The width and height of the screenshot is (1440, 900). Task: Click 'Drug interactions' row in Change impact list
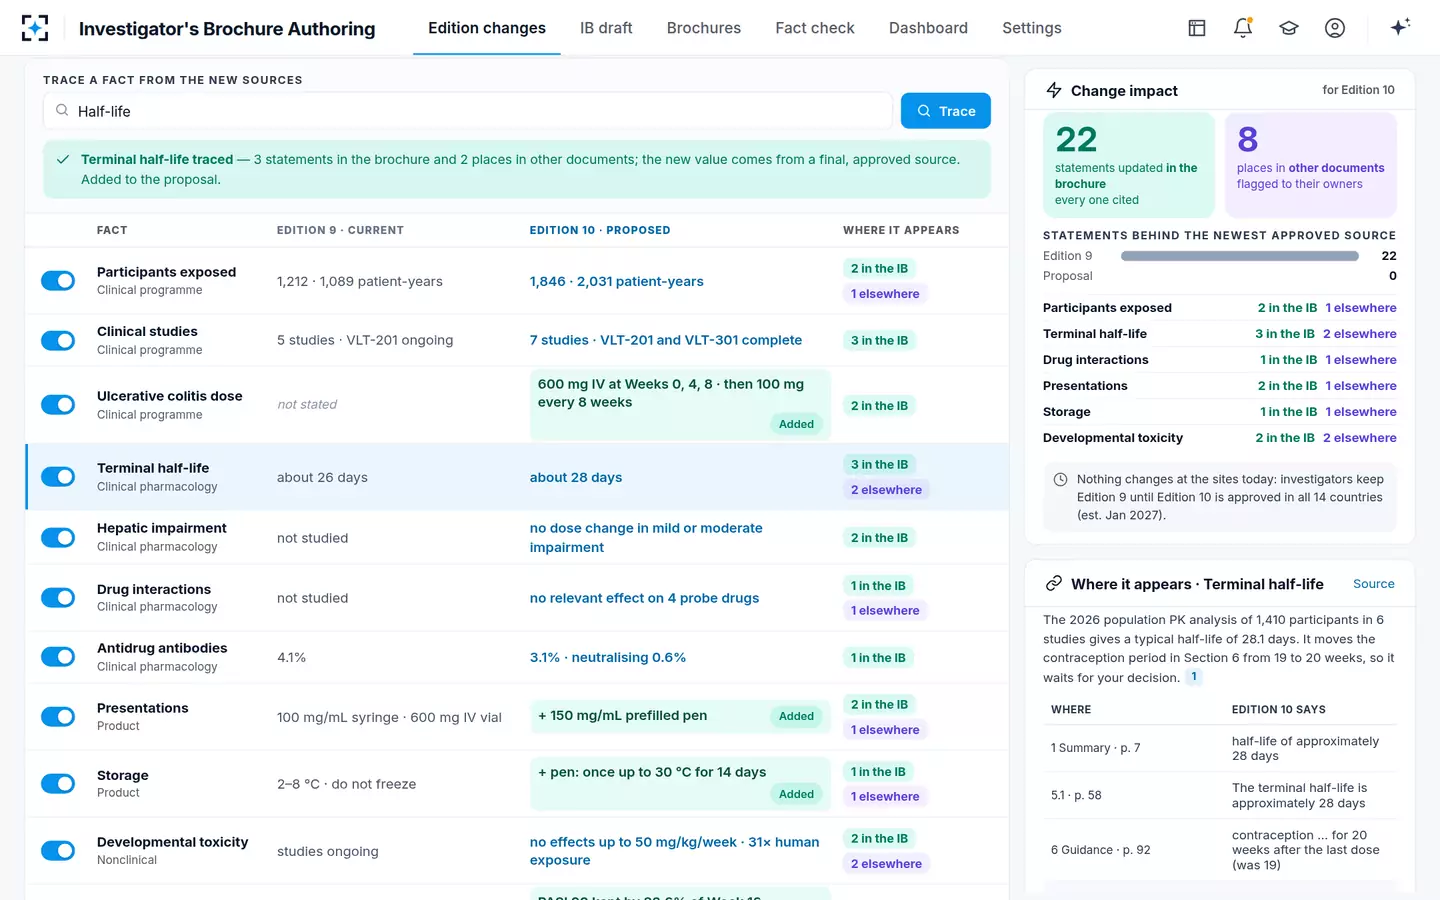pyautogui.click(x=1220, y=360)
